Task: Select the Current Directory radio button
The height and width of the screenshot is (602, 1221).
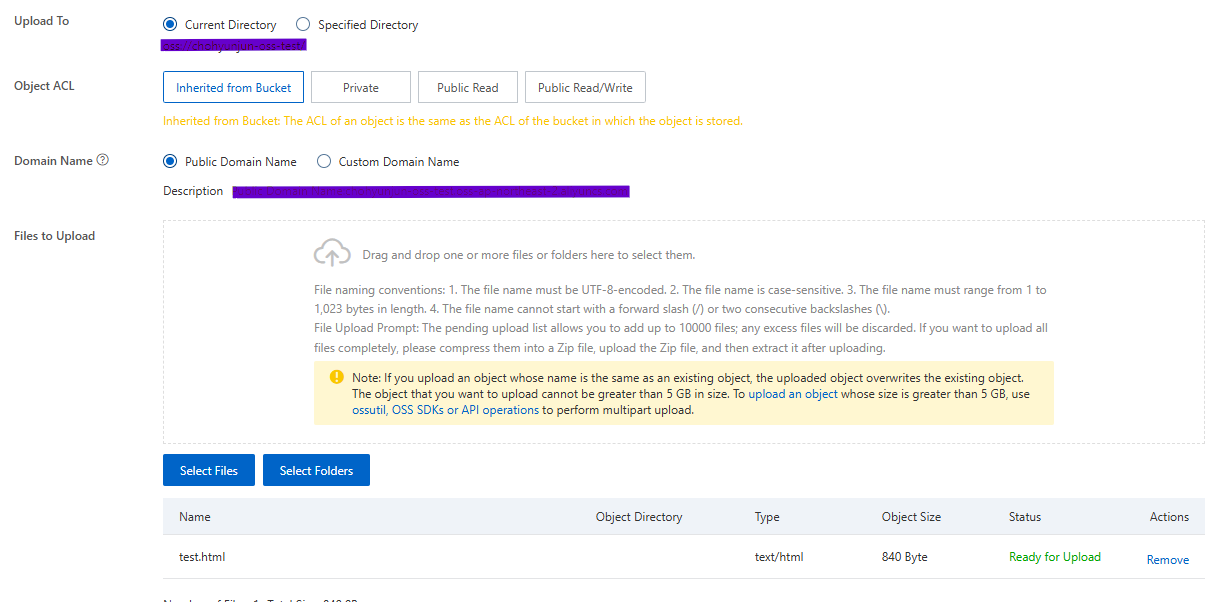Action: coord(169,24)
